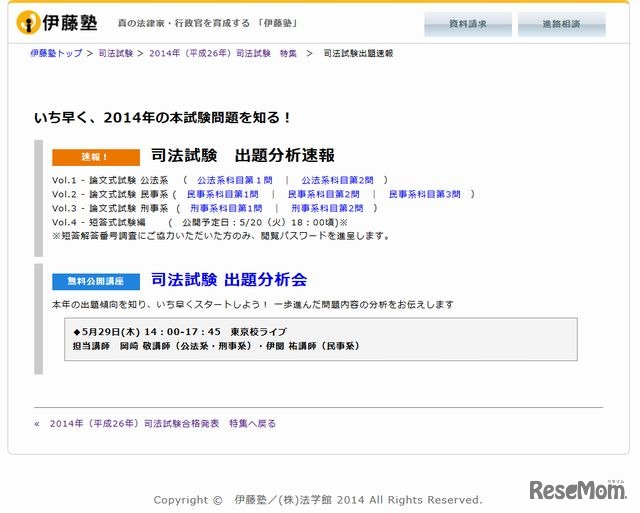Go to 伊藤塾トップ breadcrumb link
The width and height of the screenshot is (640, 513).
point(56,53)
